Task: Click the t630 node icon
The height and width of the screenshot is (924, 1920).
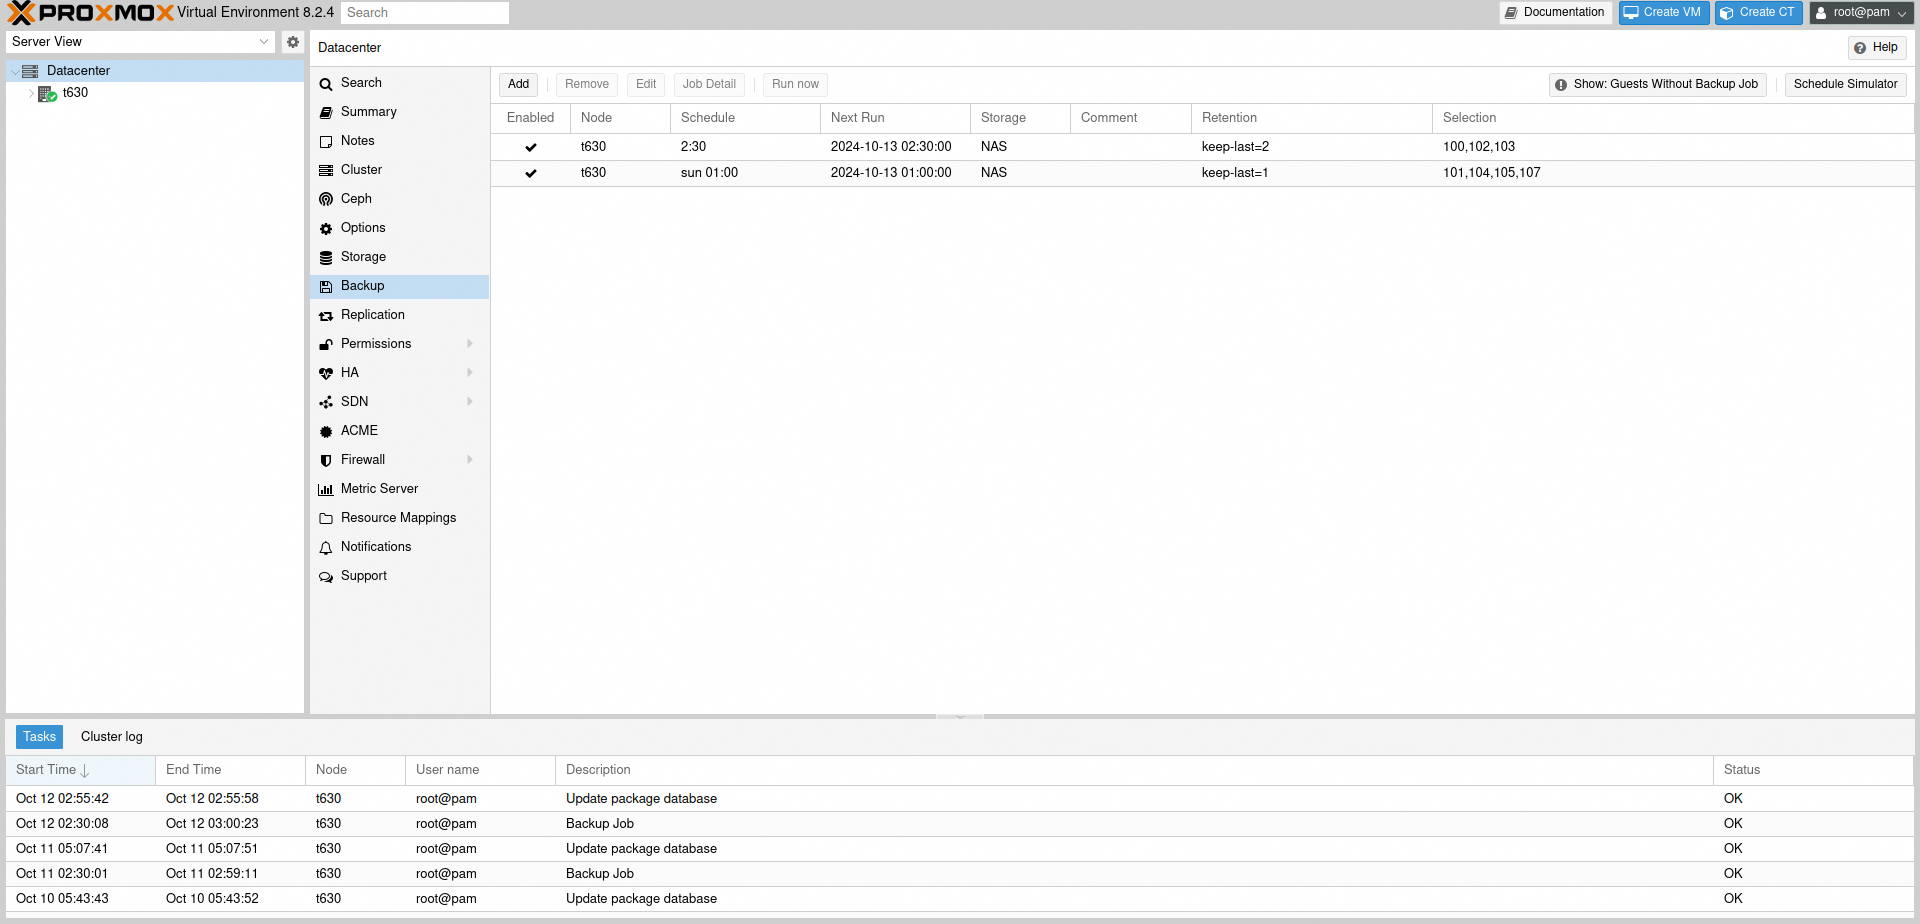Action: tap(47, 94)
